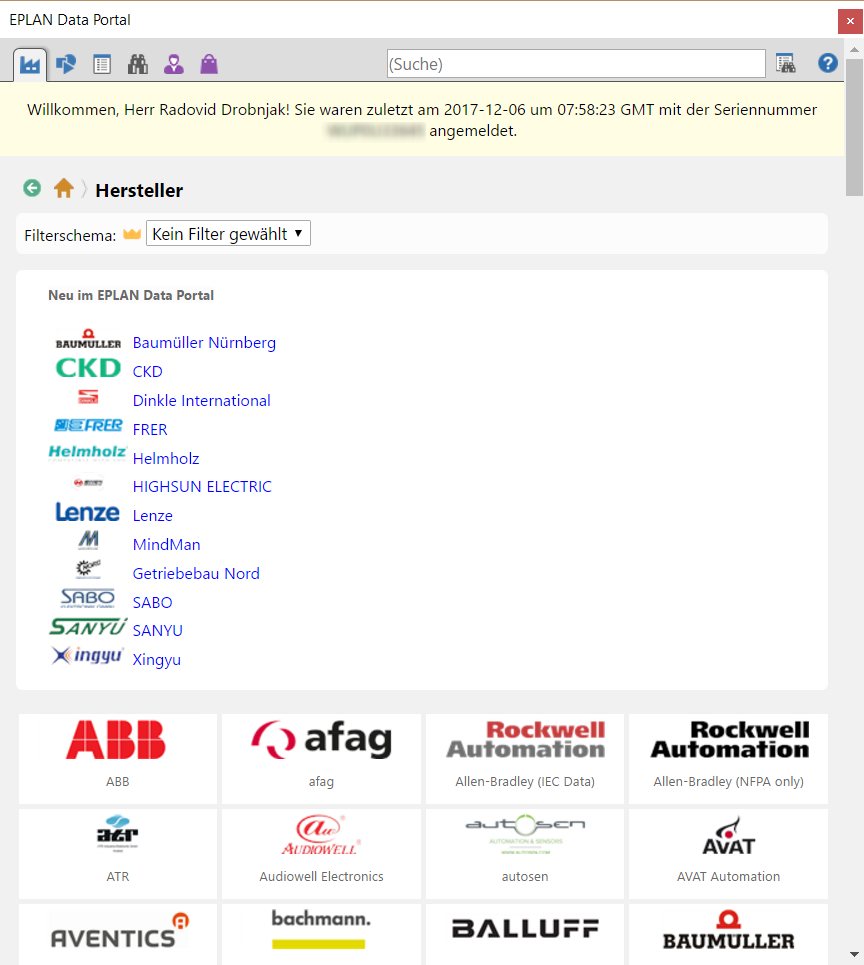Start a search using the binoculars icon
Screen dimensions: 864x965
click(x=138, y=63)
